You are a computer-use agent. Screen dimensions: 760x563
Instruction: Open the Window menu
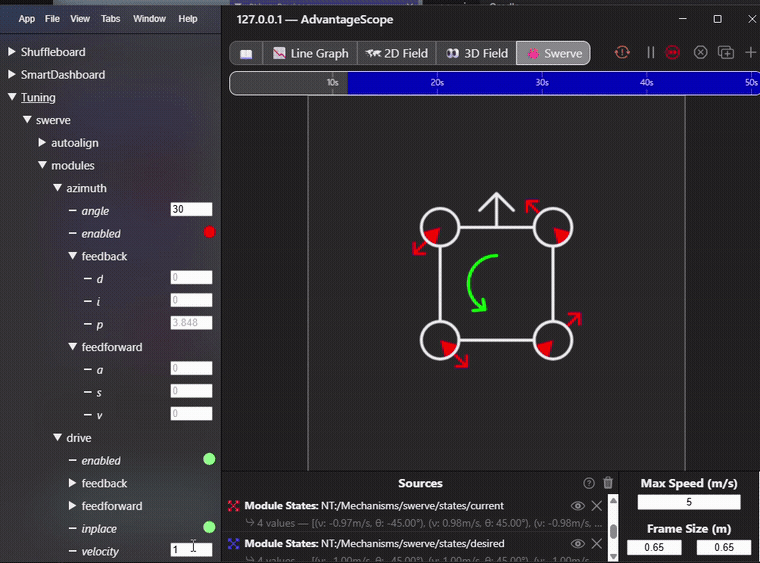pyautogui.click(x=149, y=19)
